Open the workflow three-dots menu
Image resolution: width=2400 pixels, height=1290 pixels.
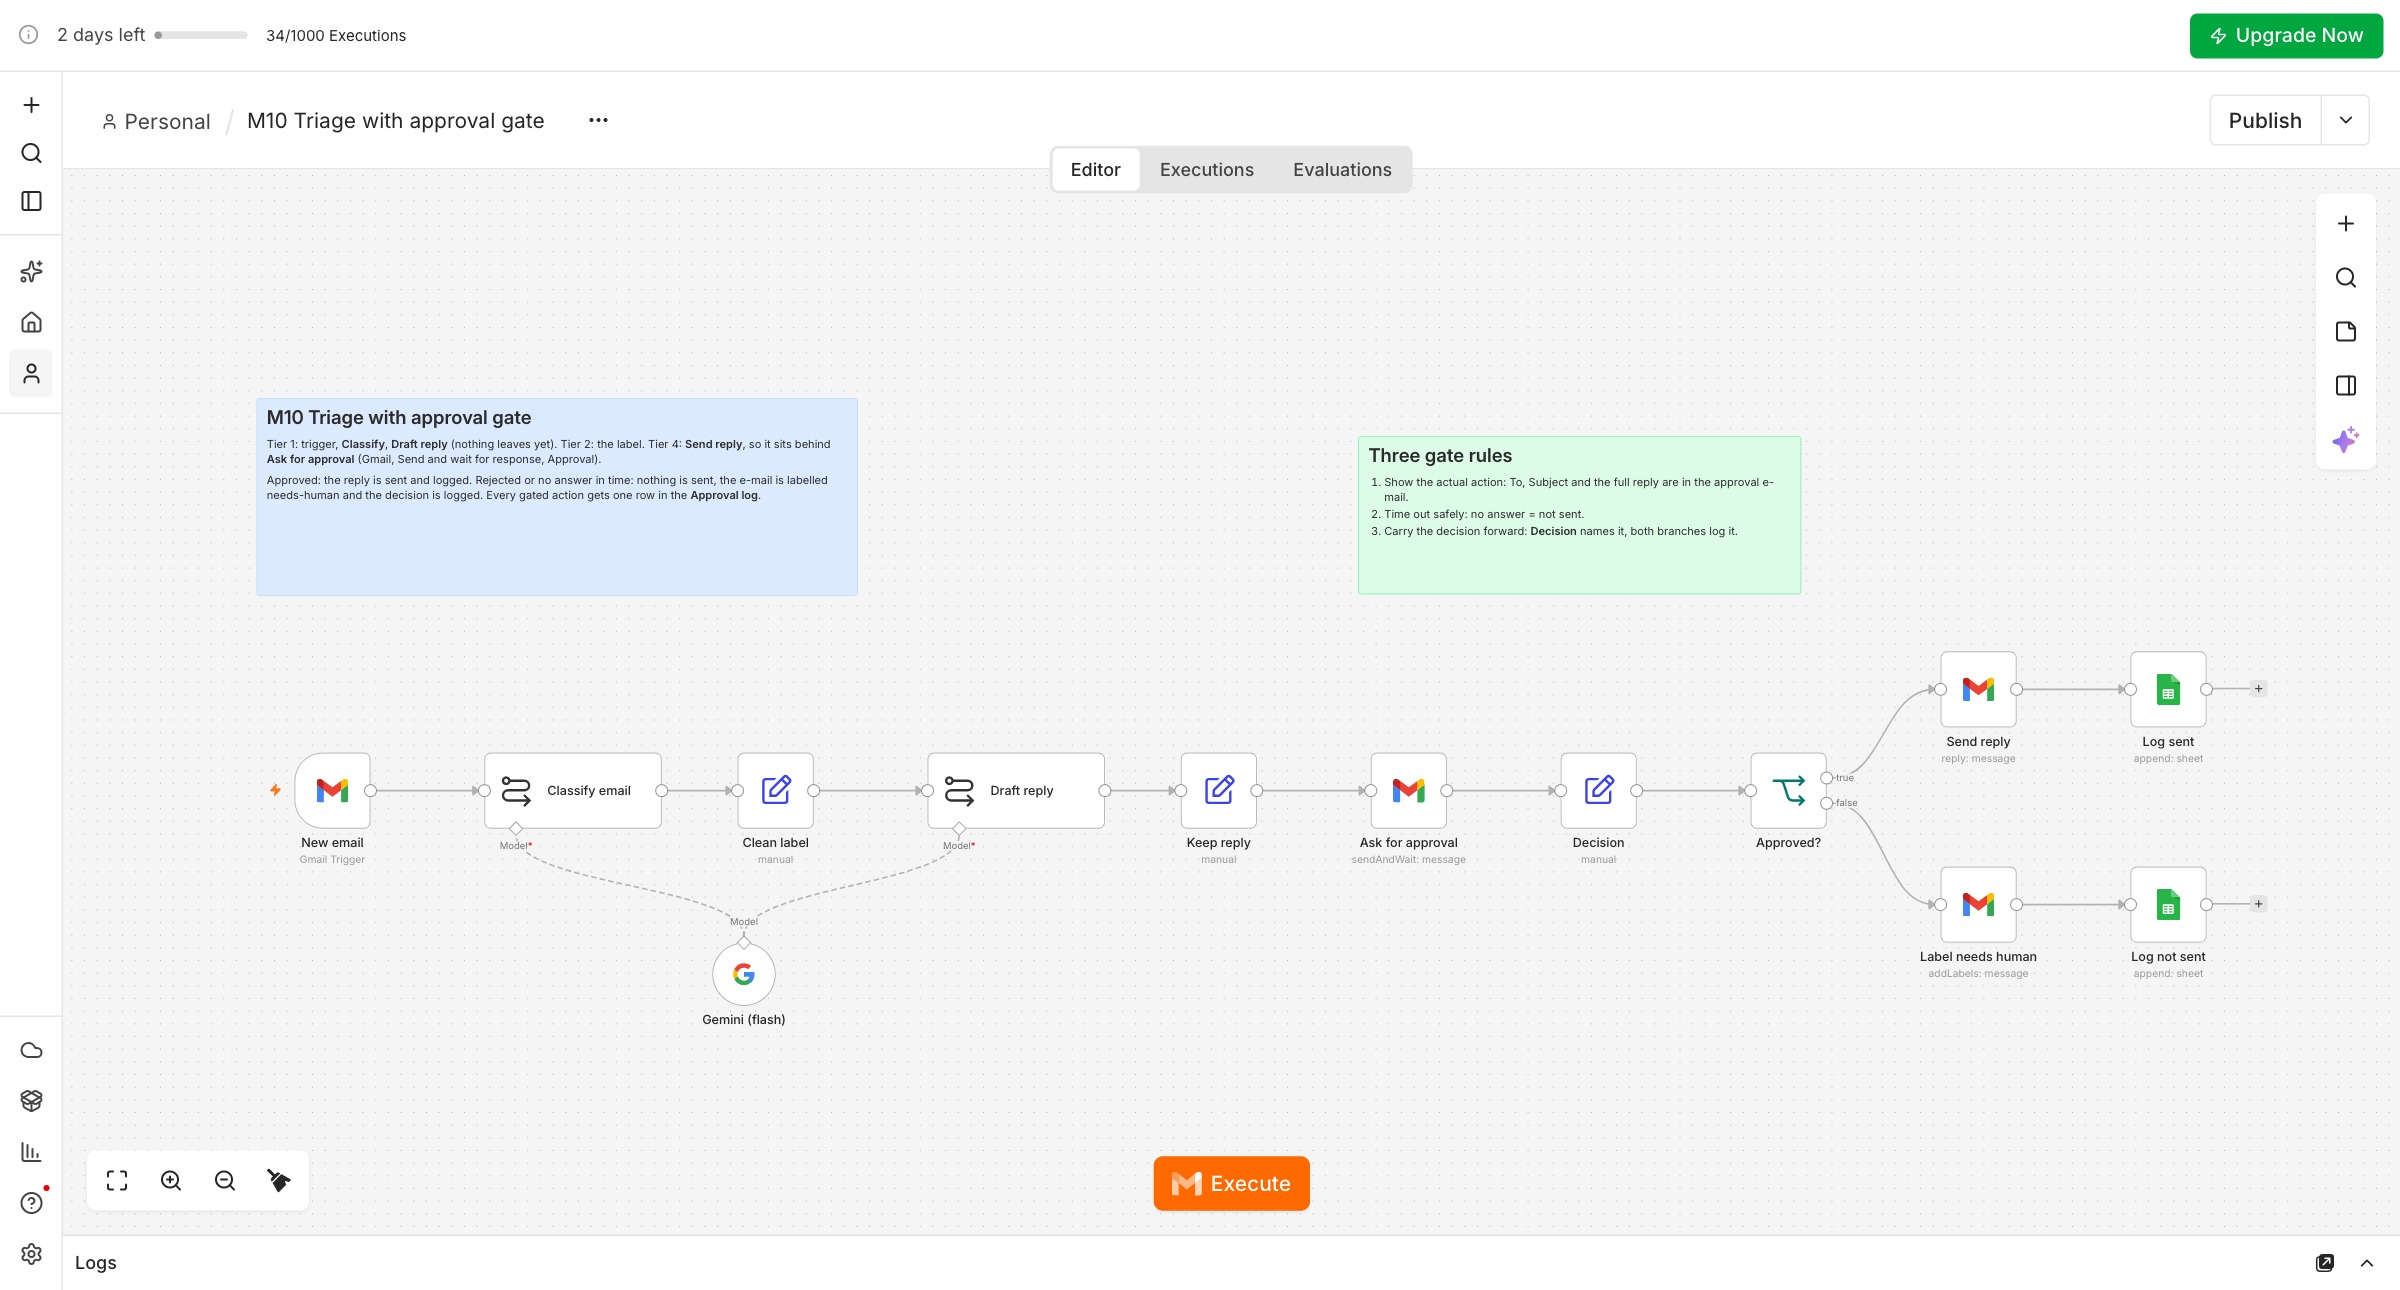[x=598, y=120]
